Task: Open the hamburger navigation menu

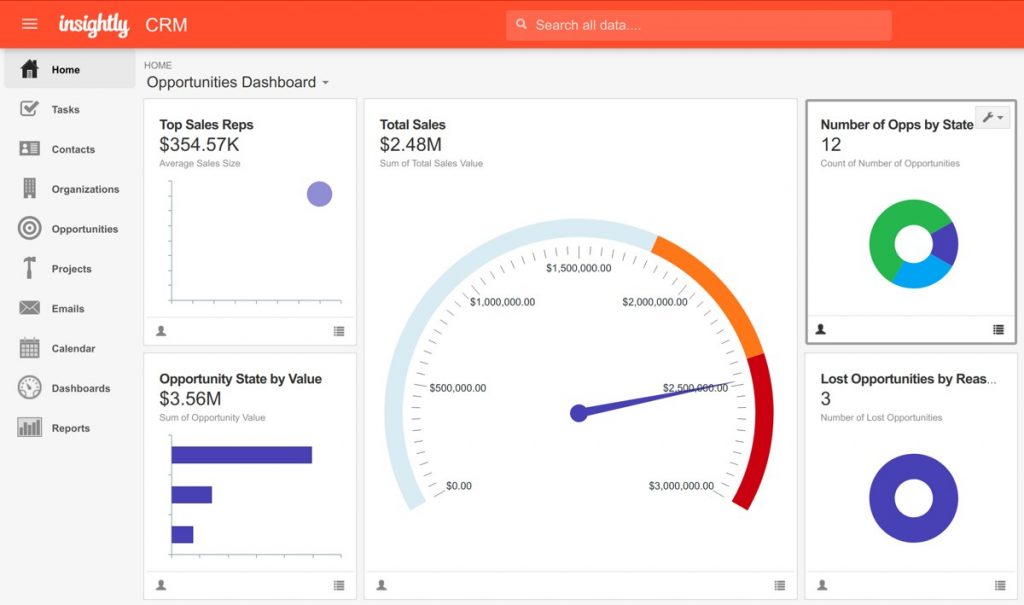Action: point(30,24)
